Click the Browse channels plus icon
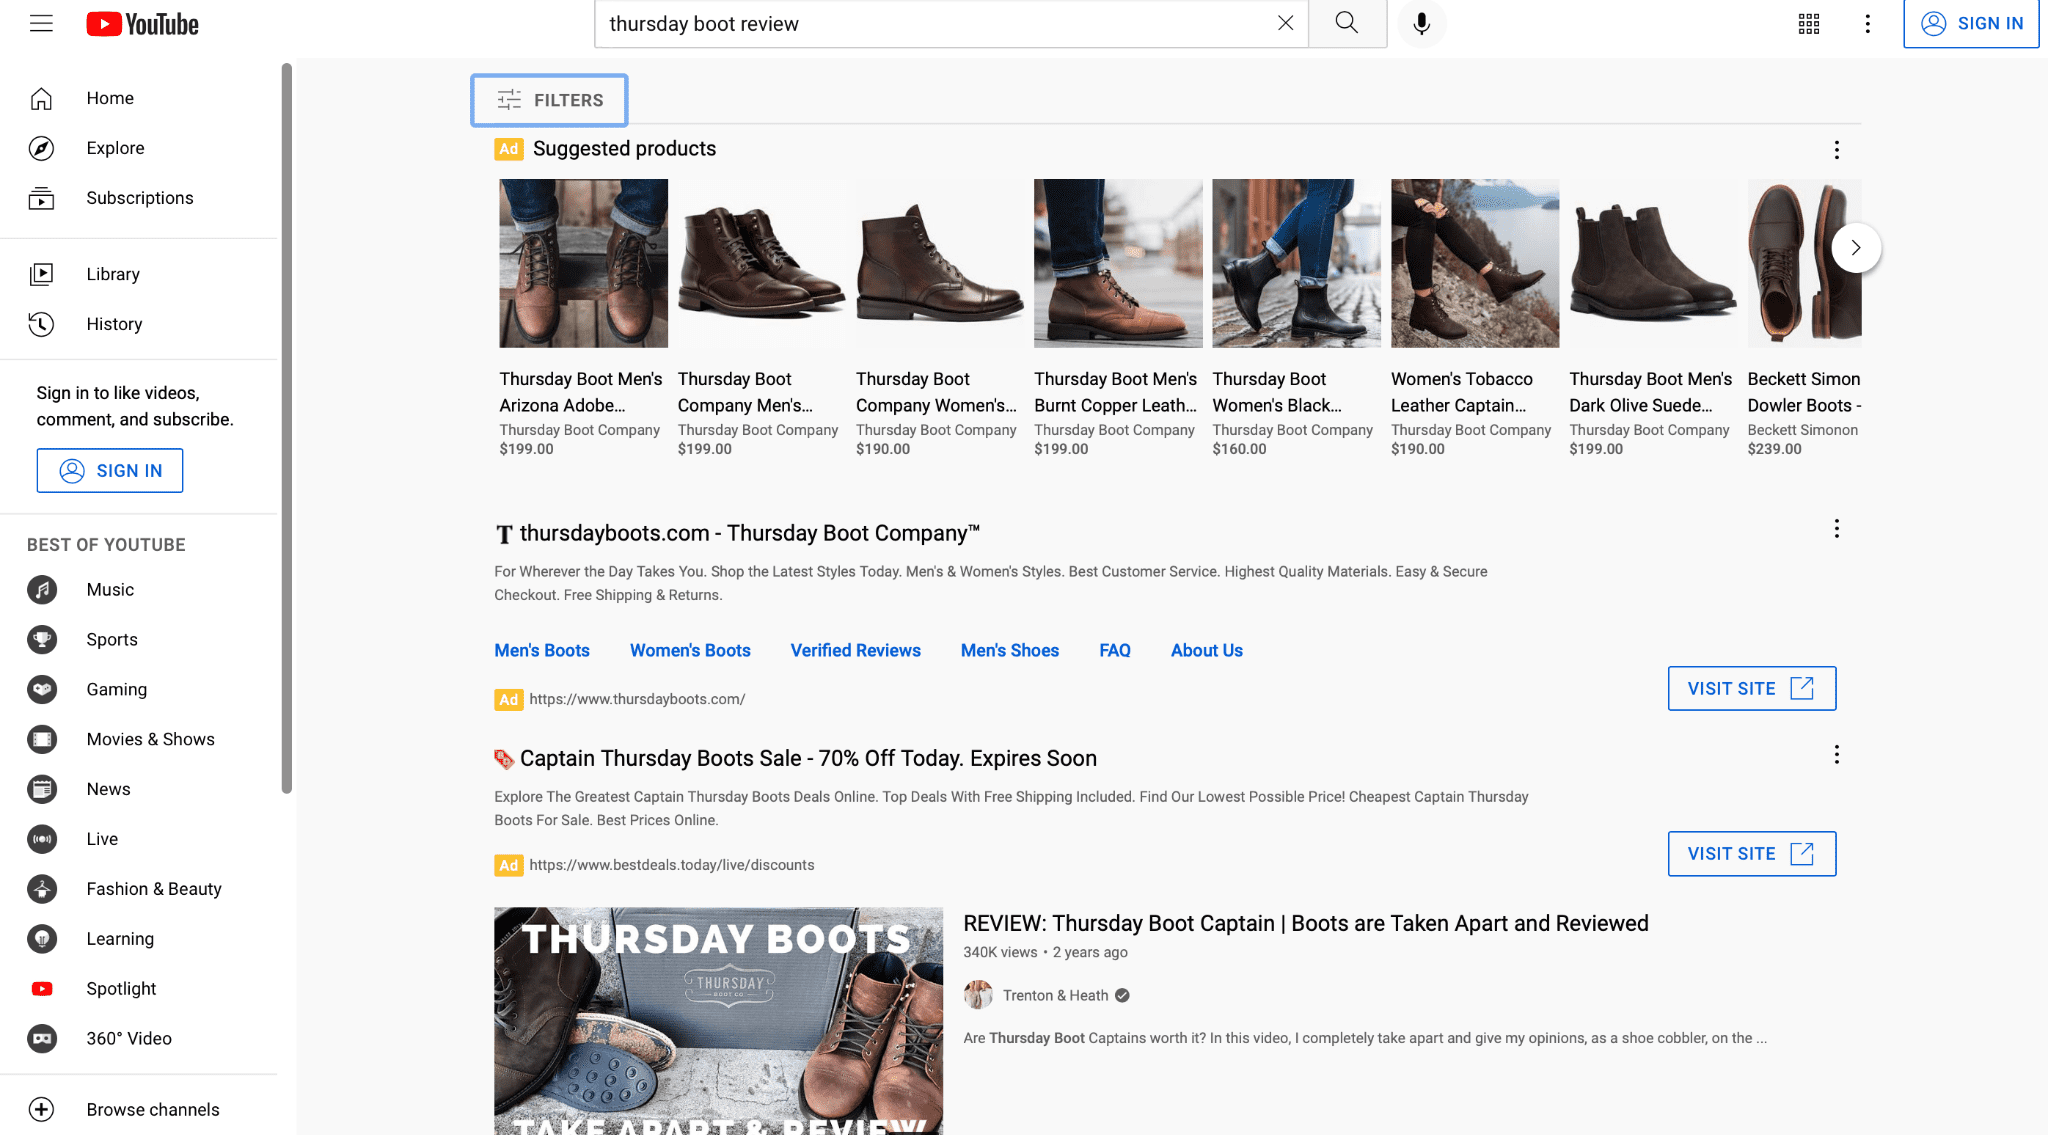The height and width of the screenshot is (1135, 2048). tap(42, 1110)
